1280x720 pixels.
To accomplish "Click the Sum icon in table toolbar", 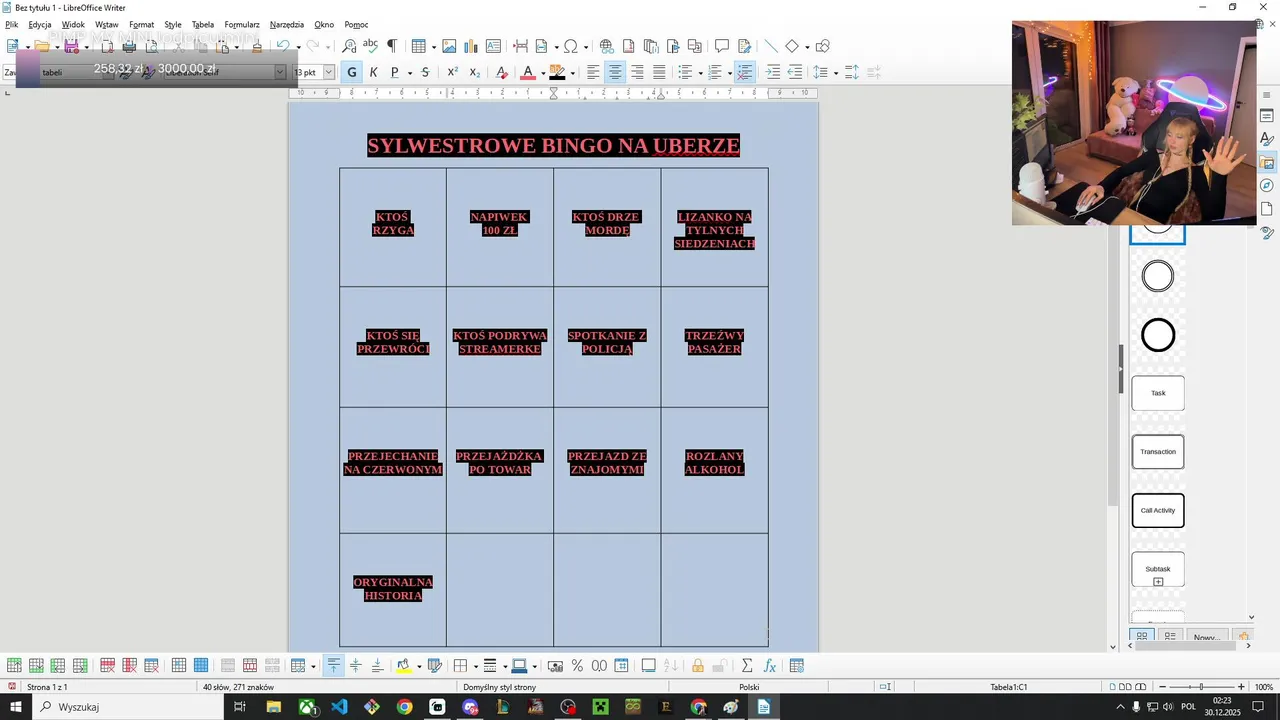I will click(x=747, y=666).
